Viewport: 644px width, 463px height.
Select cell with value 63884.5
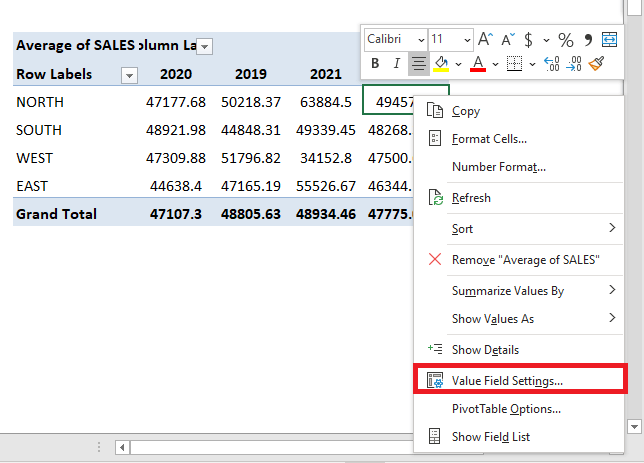pos(326,102)
